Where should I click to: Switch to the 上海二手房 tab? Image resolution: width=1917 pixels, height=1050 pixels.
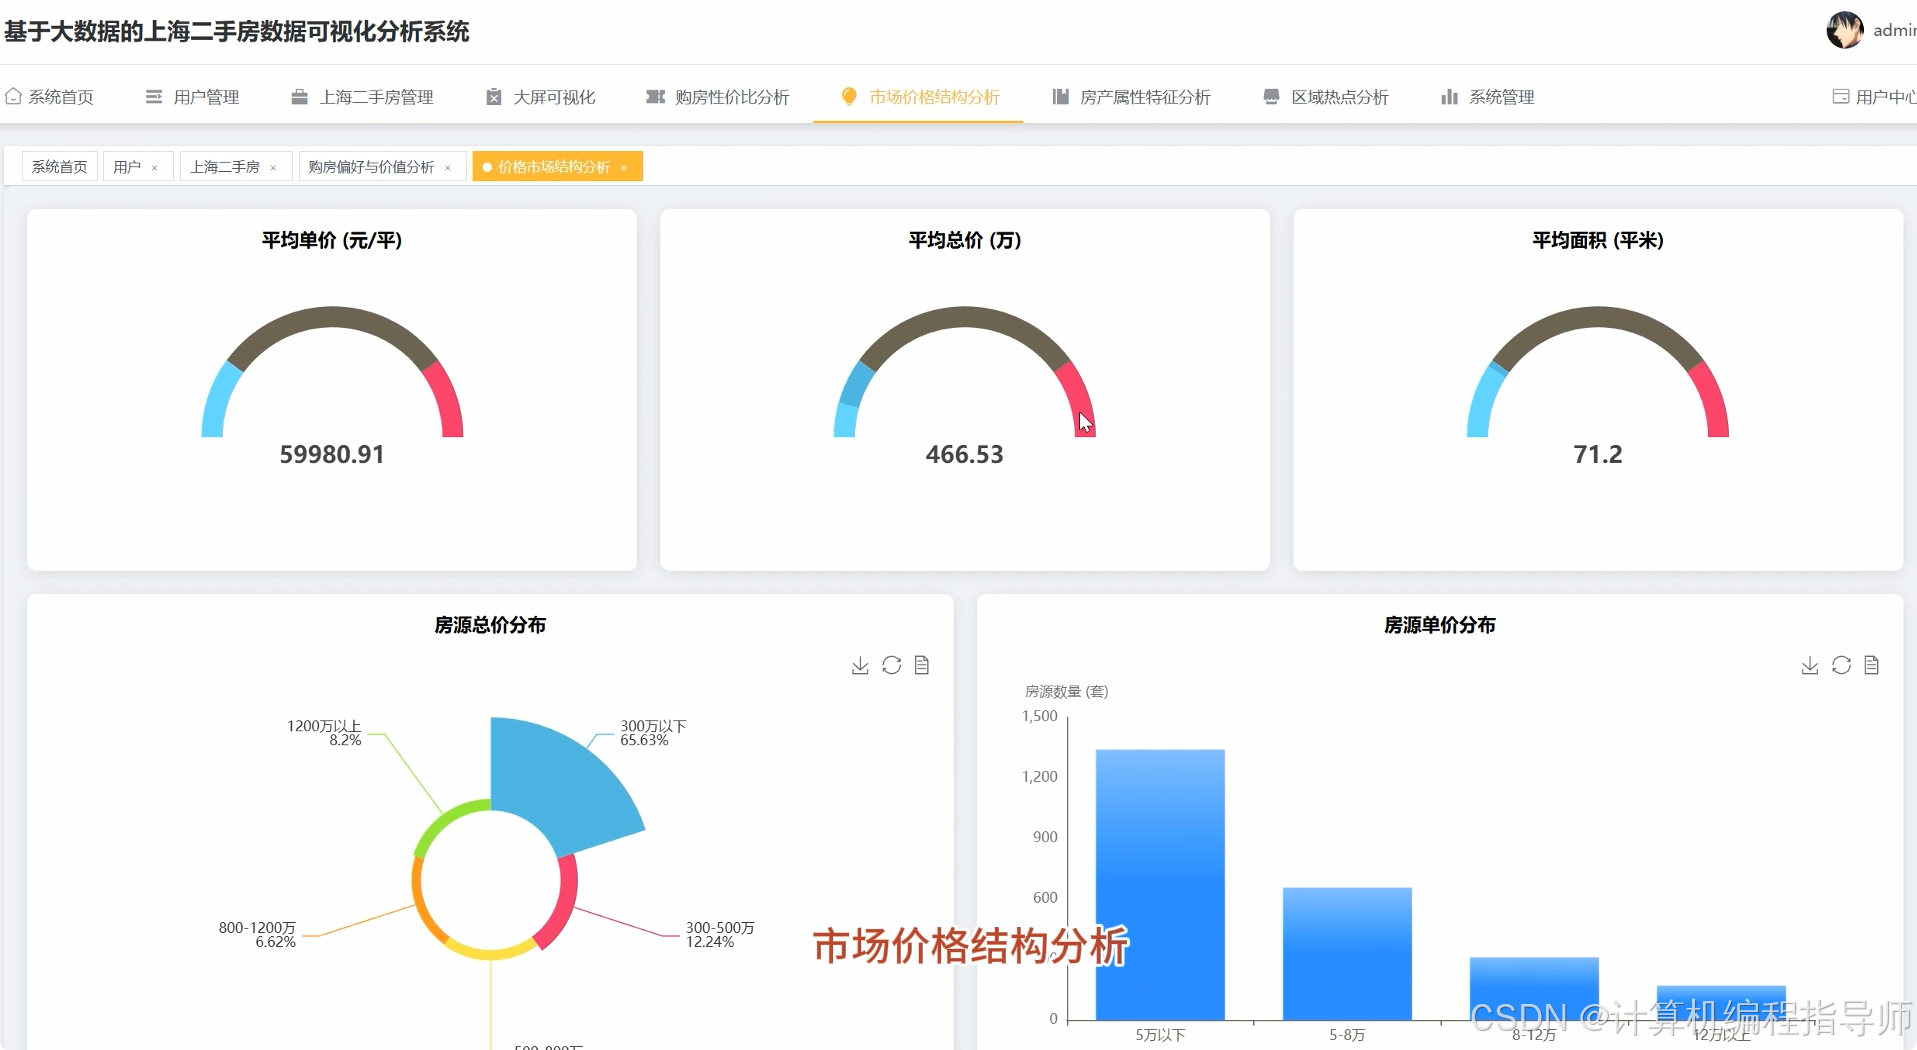point(226,166)
